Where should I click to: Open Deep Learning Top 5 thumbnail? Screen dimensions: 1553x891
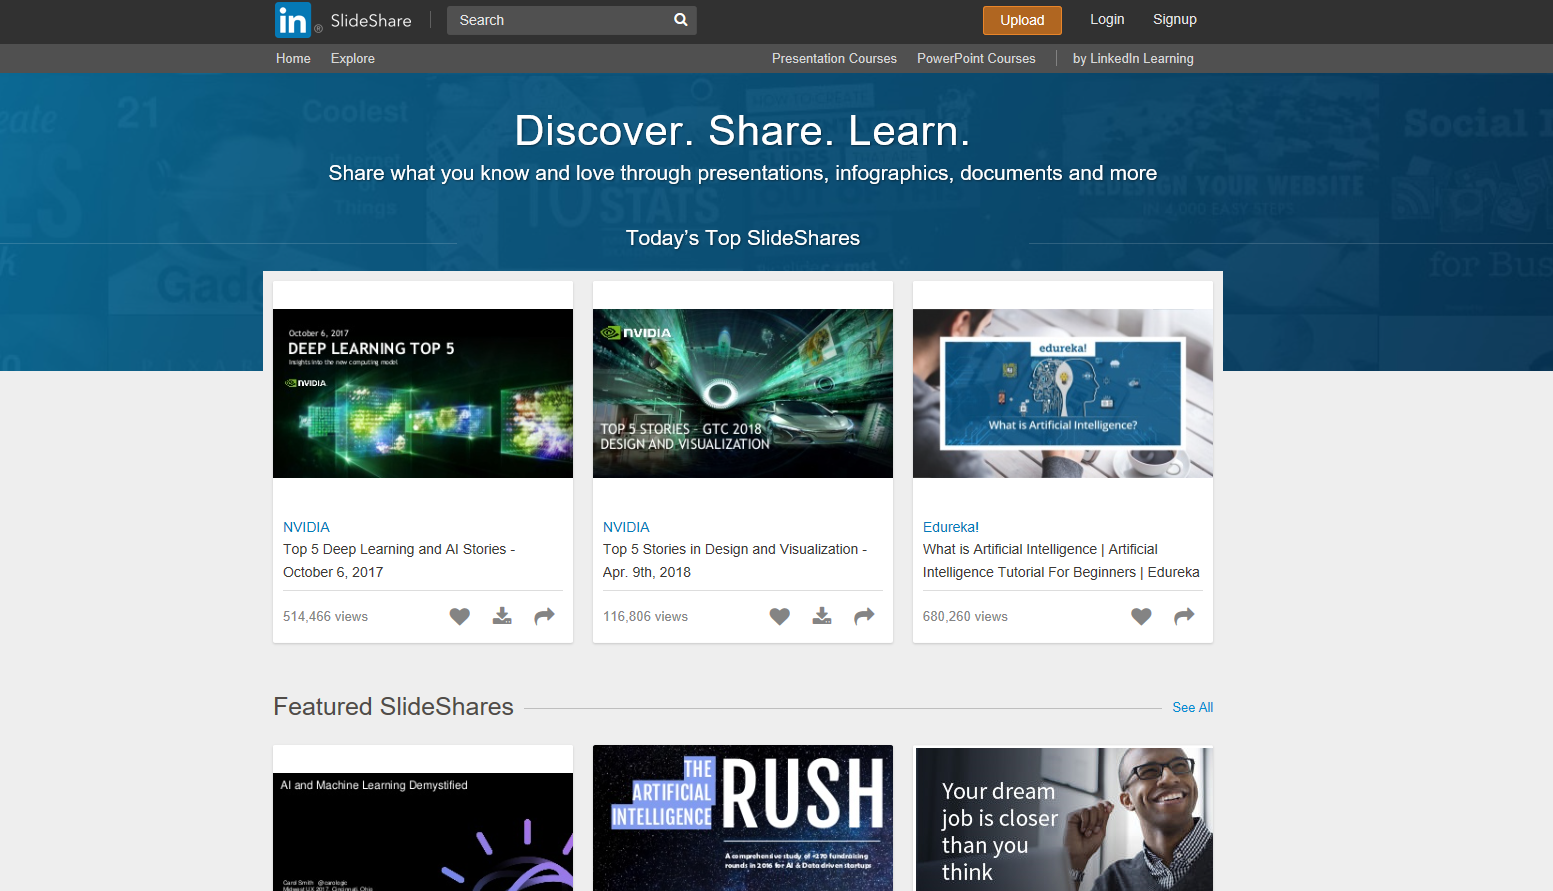click(423, 393)
